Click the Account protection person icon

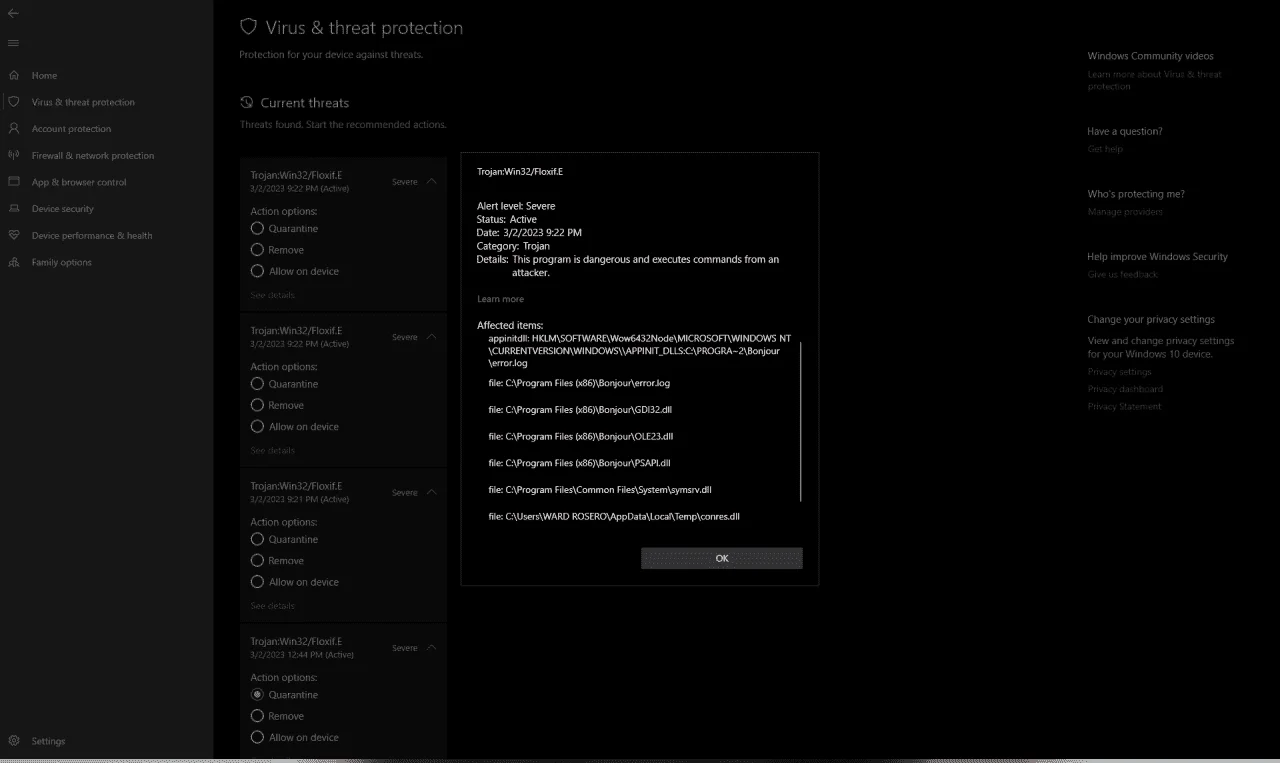pyautogui.click(x=13, y=129)
